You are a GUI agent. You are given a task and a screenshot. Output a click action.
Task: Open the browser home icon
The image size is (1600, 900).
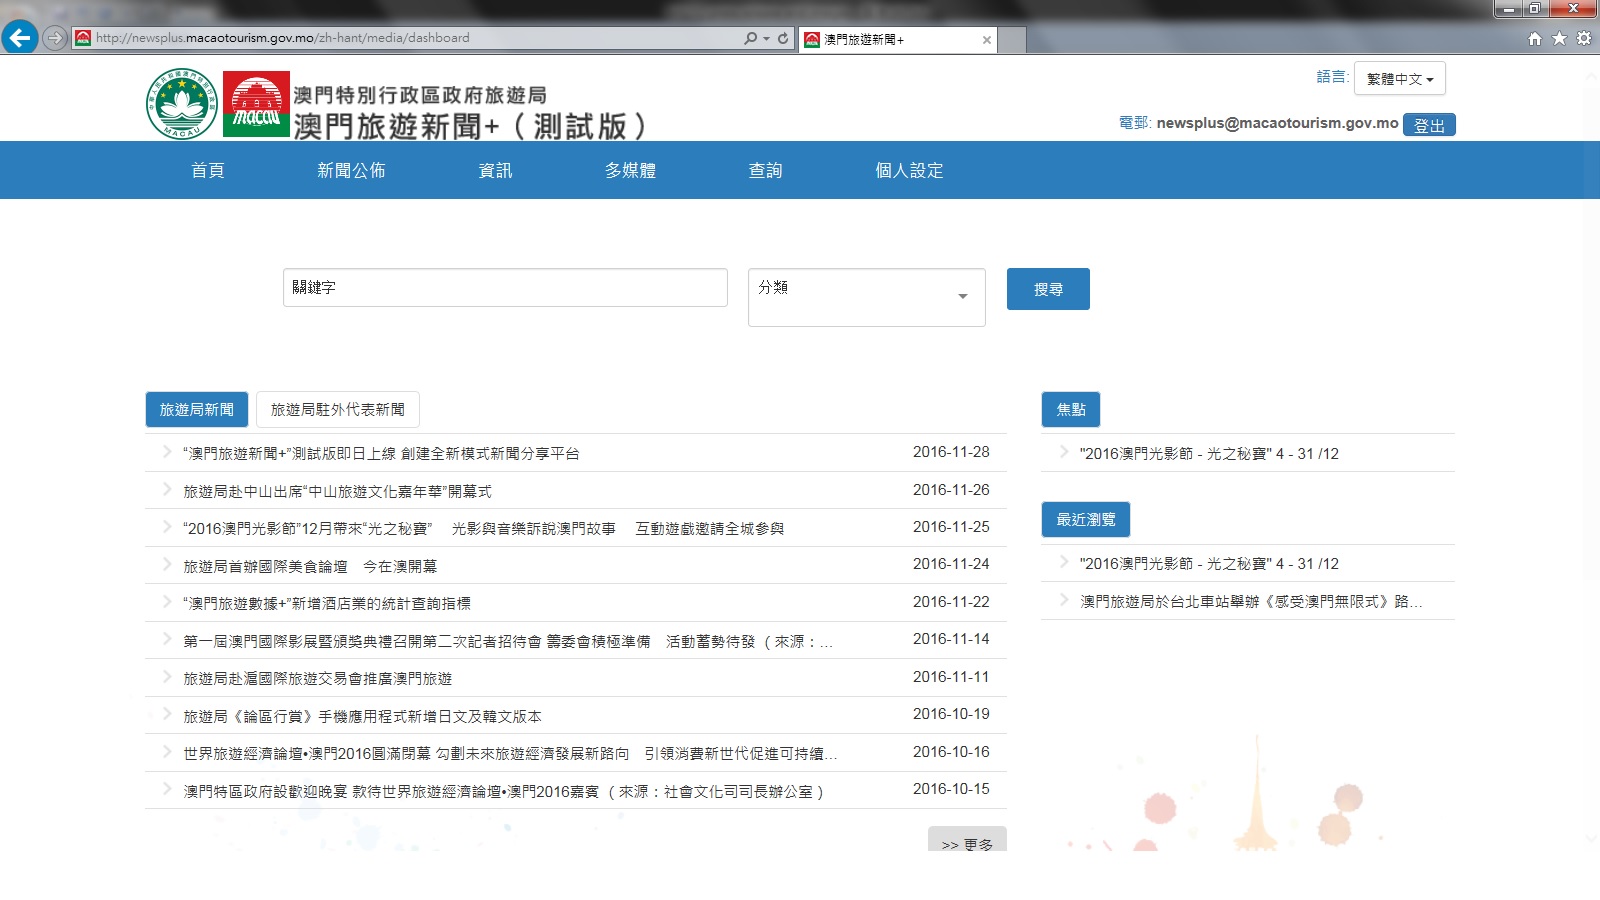1535,39
